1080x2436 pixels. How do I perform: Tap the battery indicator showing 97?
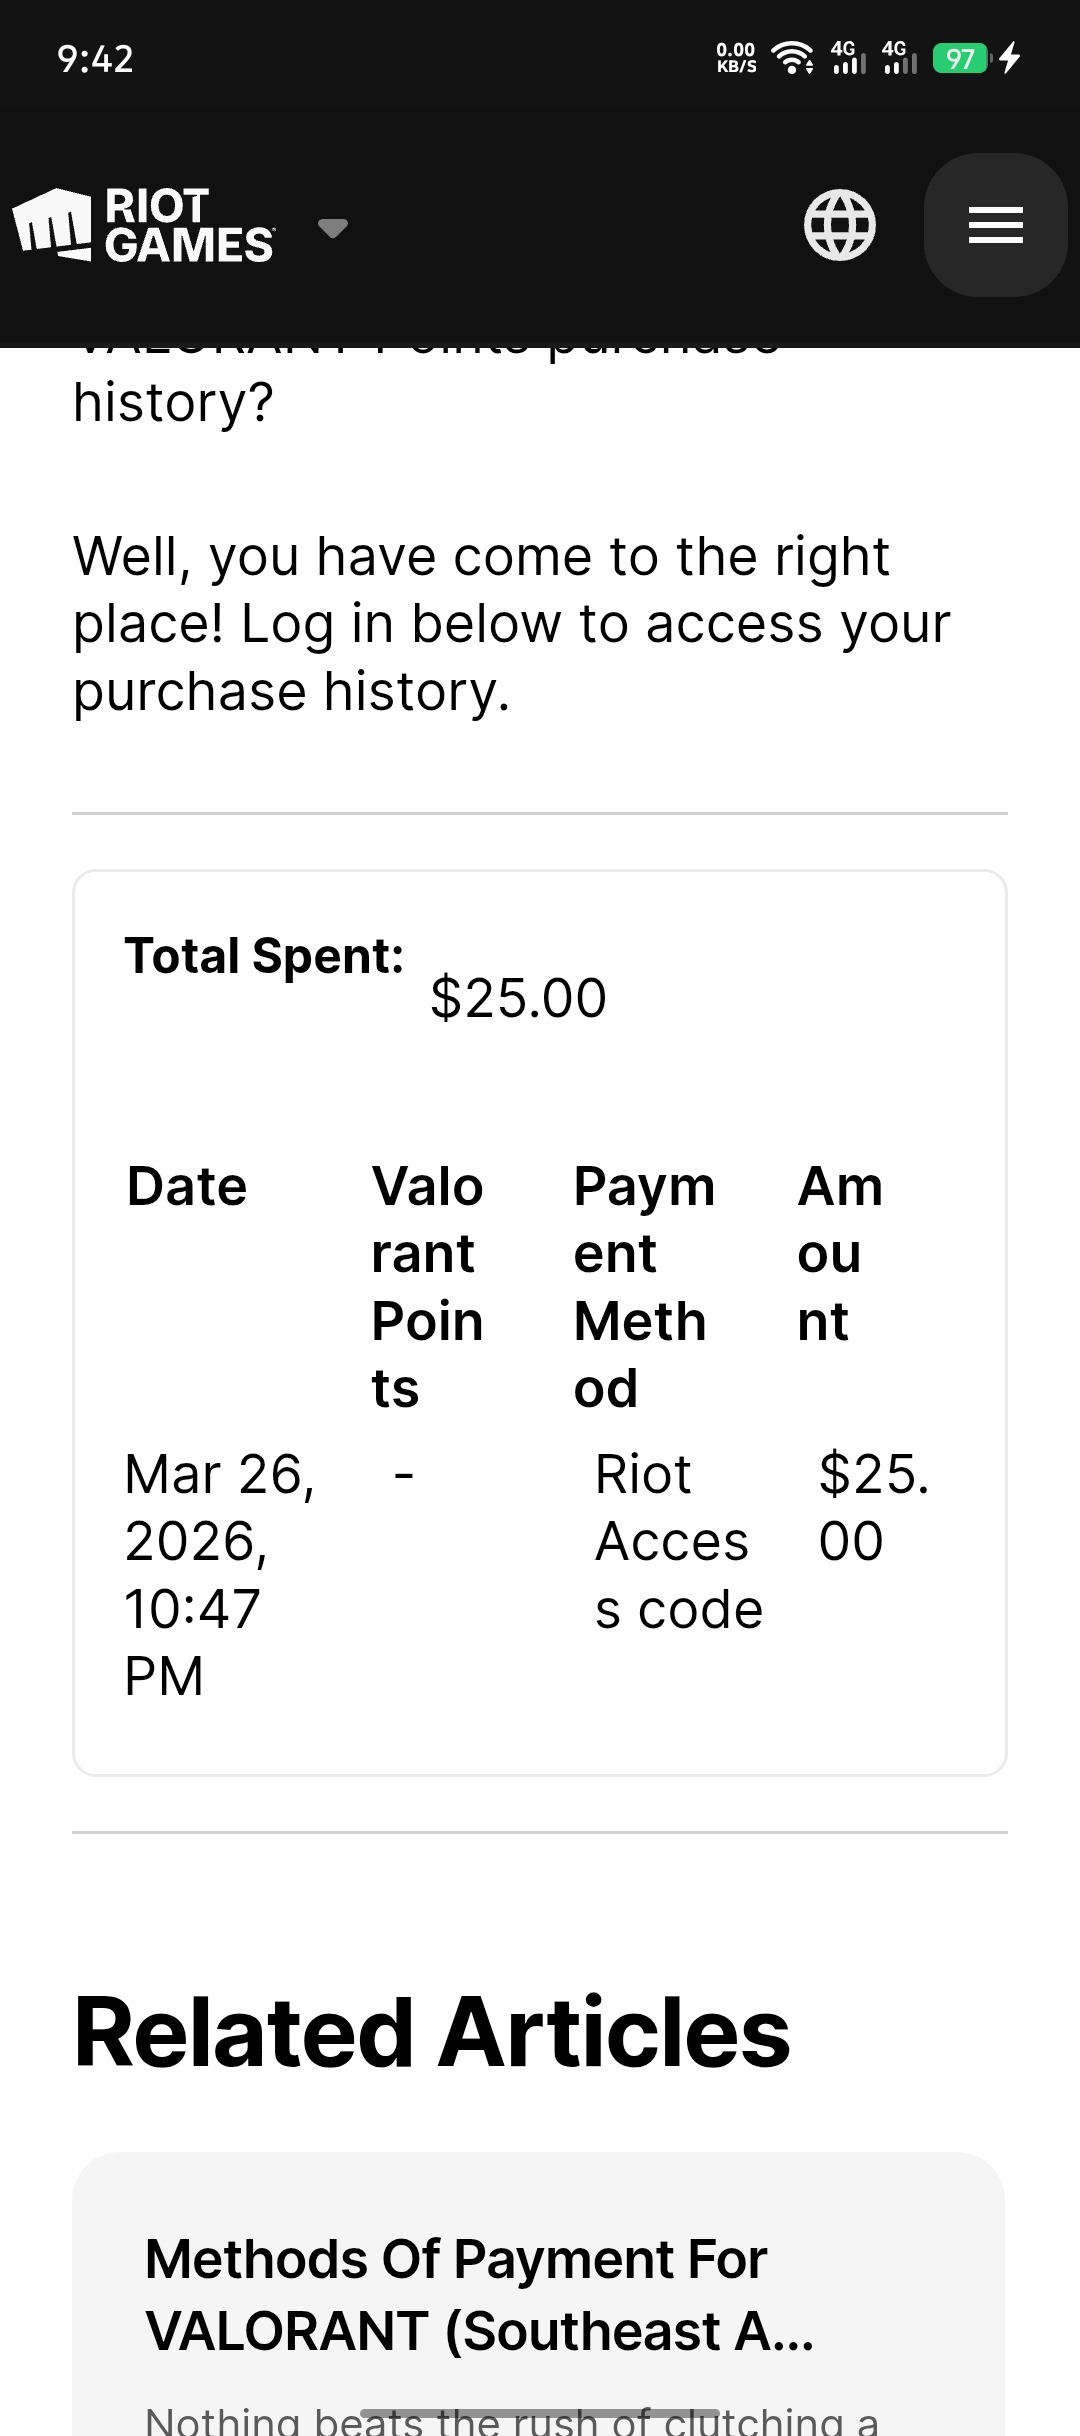click(960, 58)
